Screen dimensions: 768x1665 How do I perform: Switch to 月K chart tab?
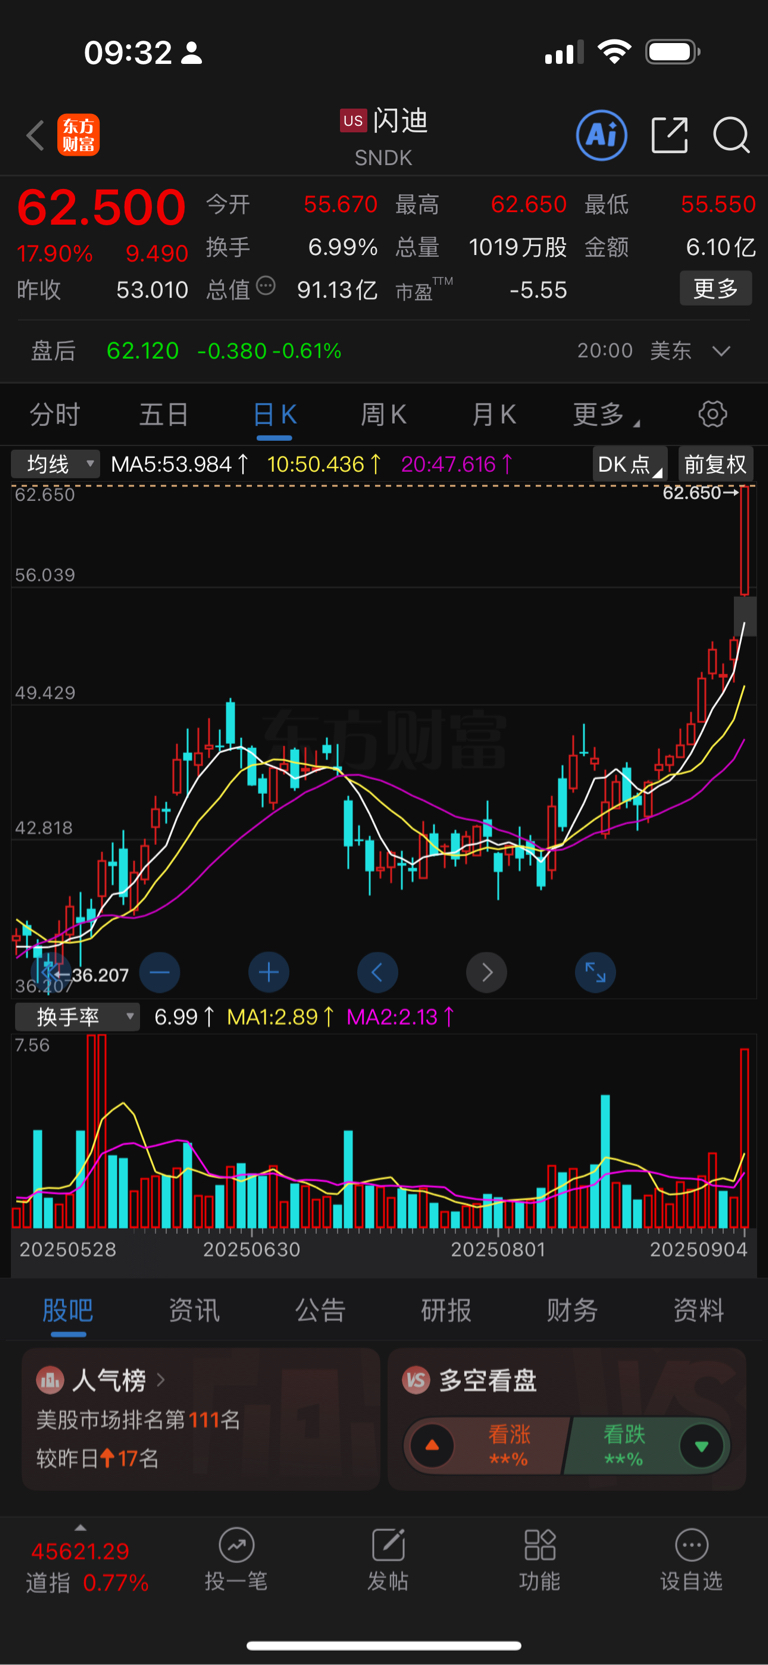coord(494,414)
